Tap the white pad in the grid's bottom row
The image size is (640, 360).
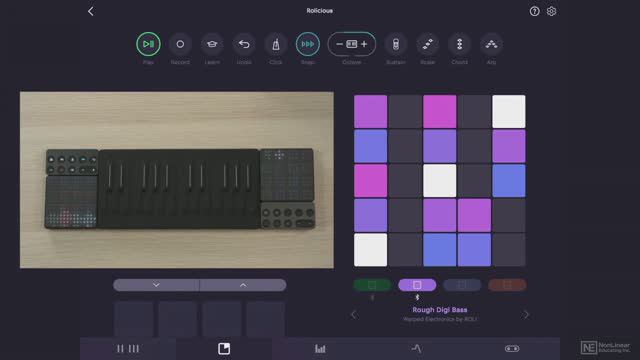tap(370, 250)
